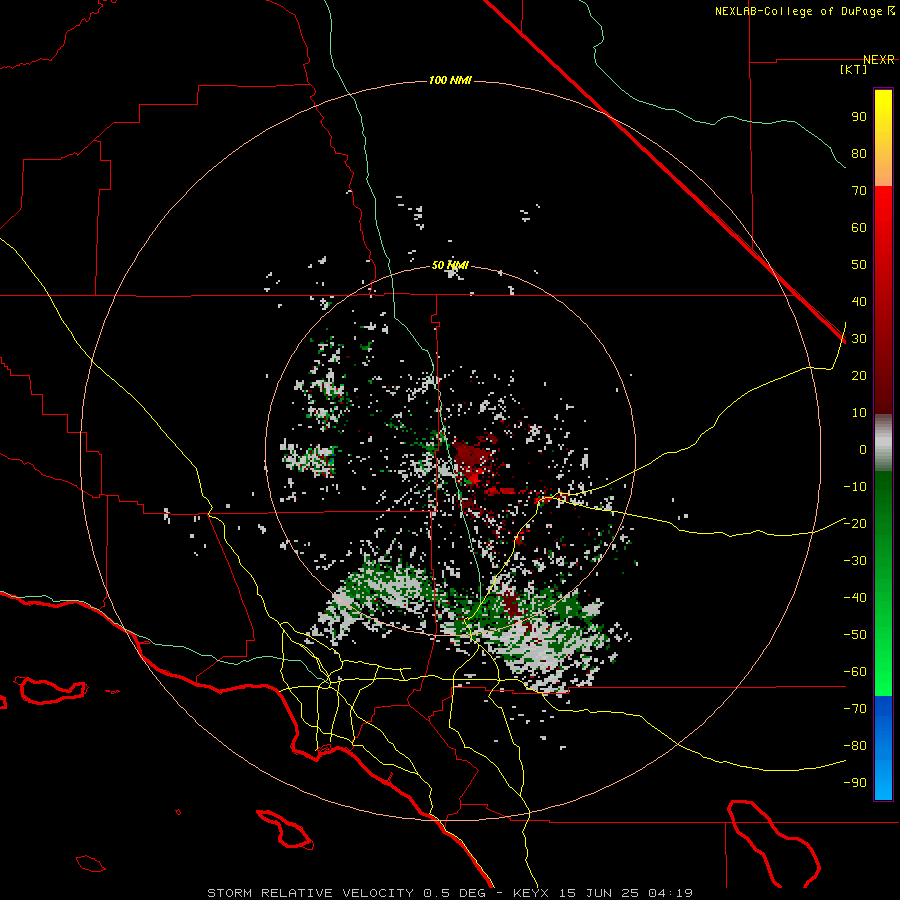Image resolution: width=900 pixels, height=900 pixels.
Task: Click the -70 value on the velocity scale
Action: [855, 709]
